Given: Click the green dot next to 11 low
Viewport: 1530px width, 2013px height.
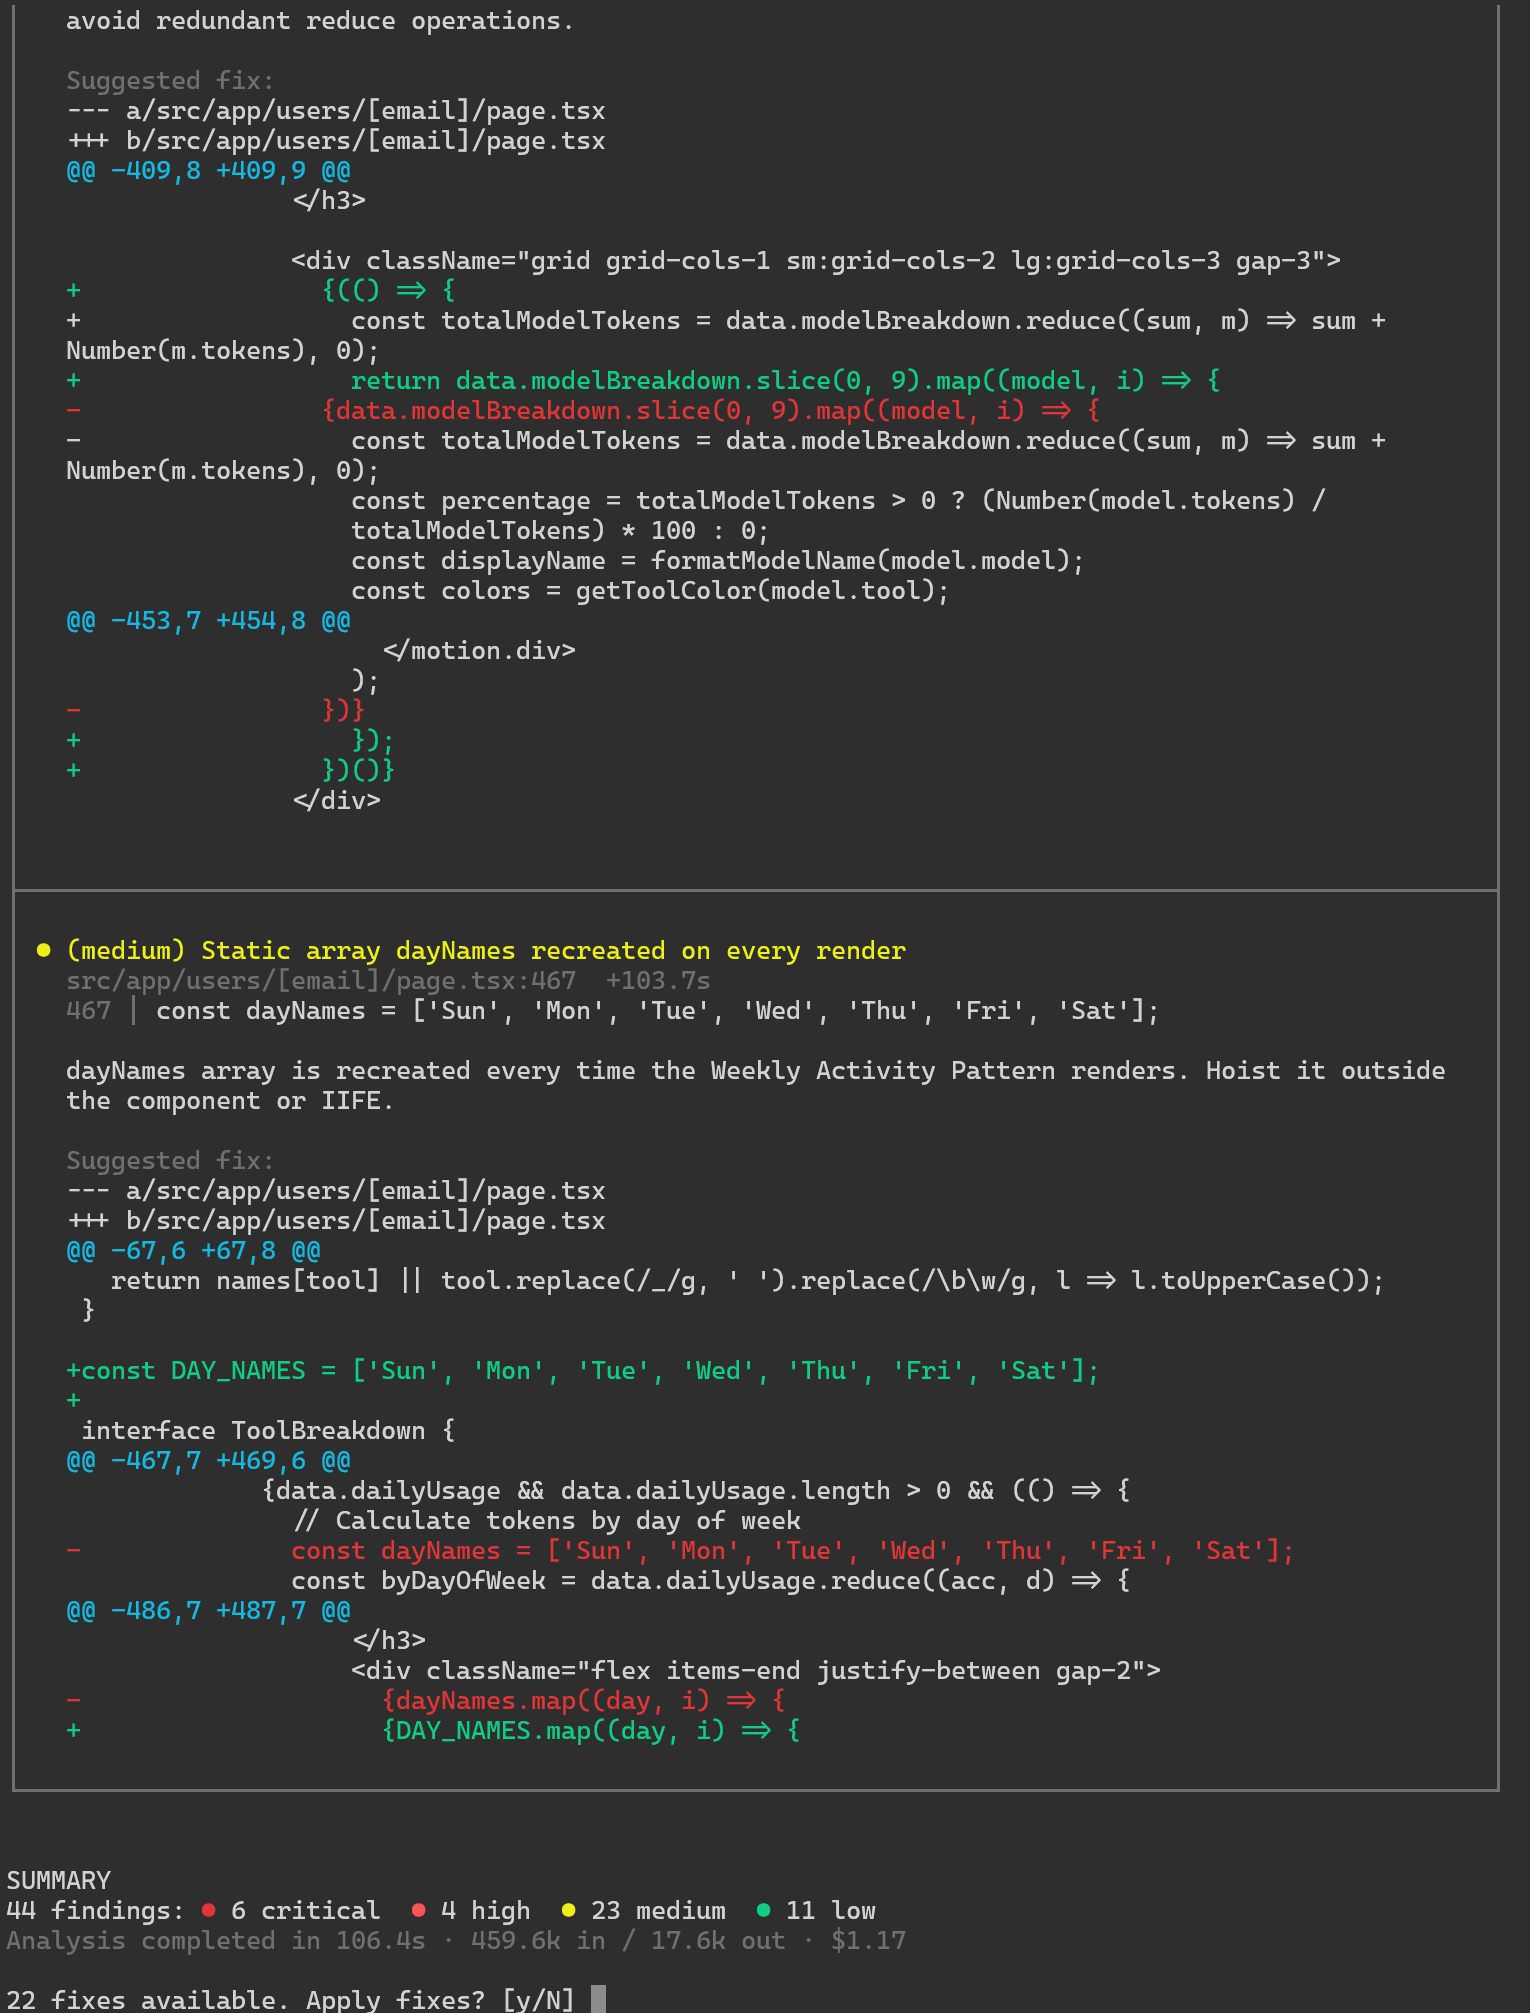Looking at the screenshot, I should point(763,1910).
